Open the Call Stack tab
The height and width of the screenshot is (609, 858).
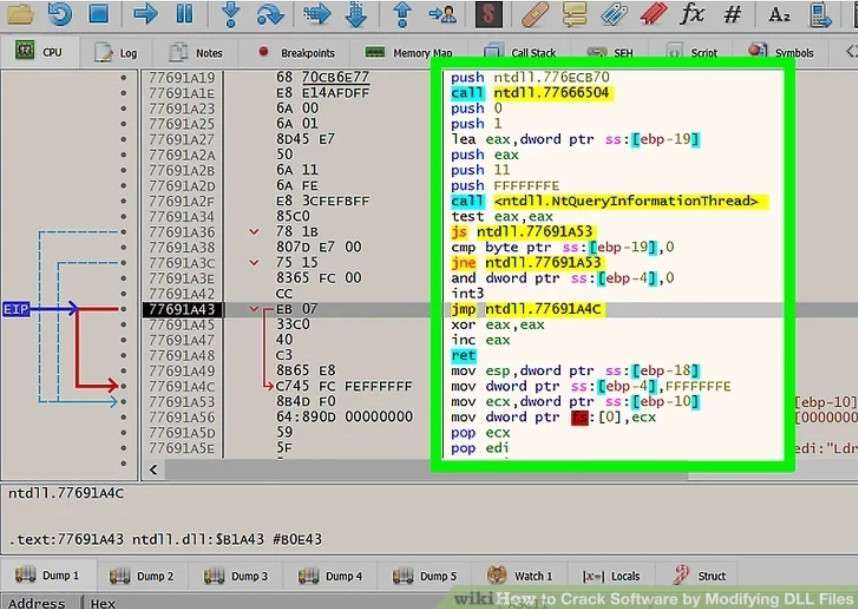520,53
